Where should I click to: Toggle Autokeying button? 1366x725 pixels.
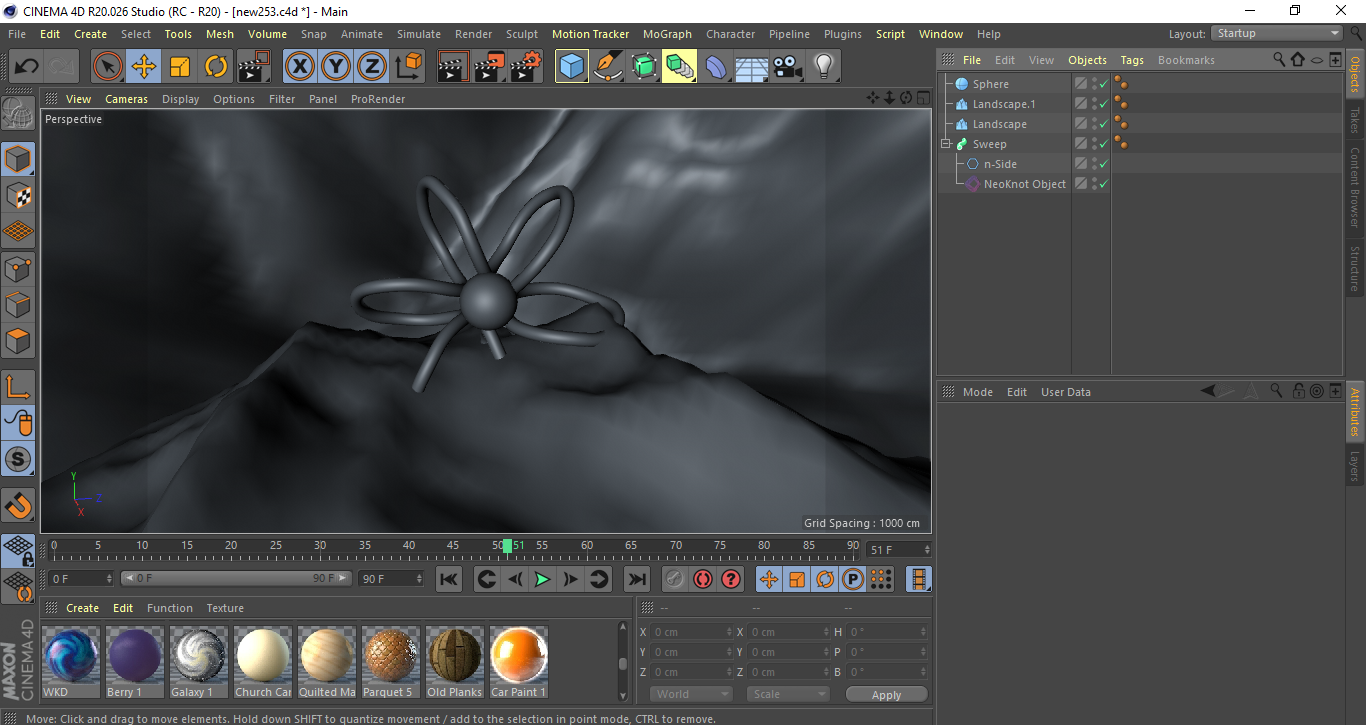click(703, 579)
